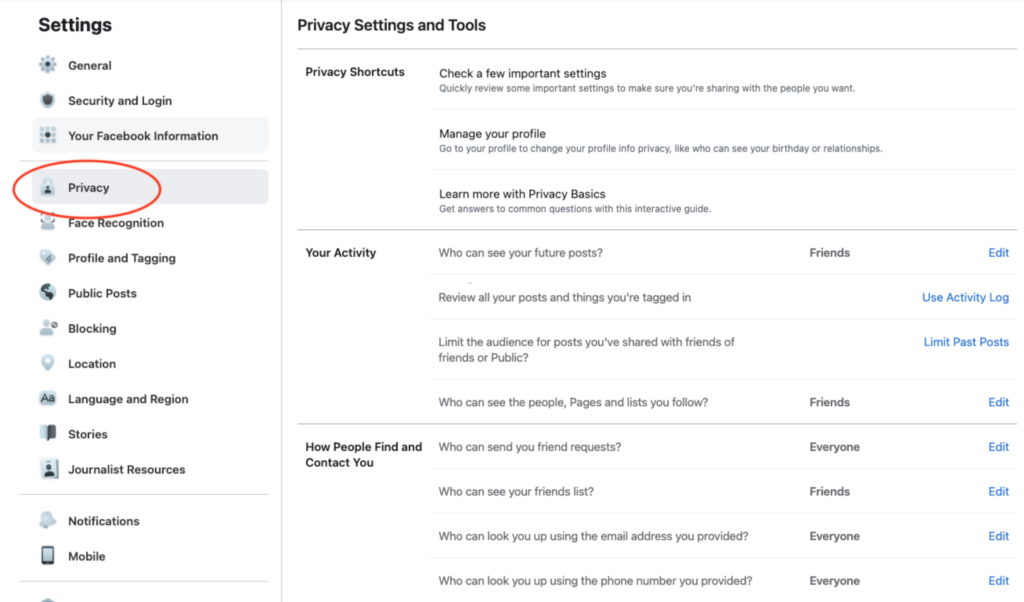Click 'Everyone' value for email address lookup

(x=834, y=536)
